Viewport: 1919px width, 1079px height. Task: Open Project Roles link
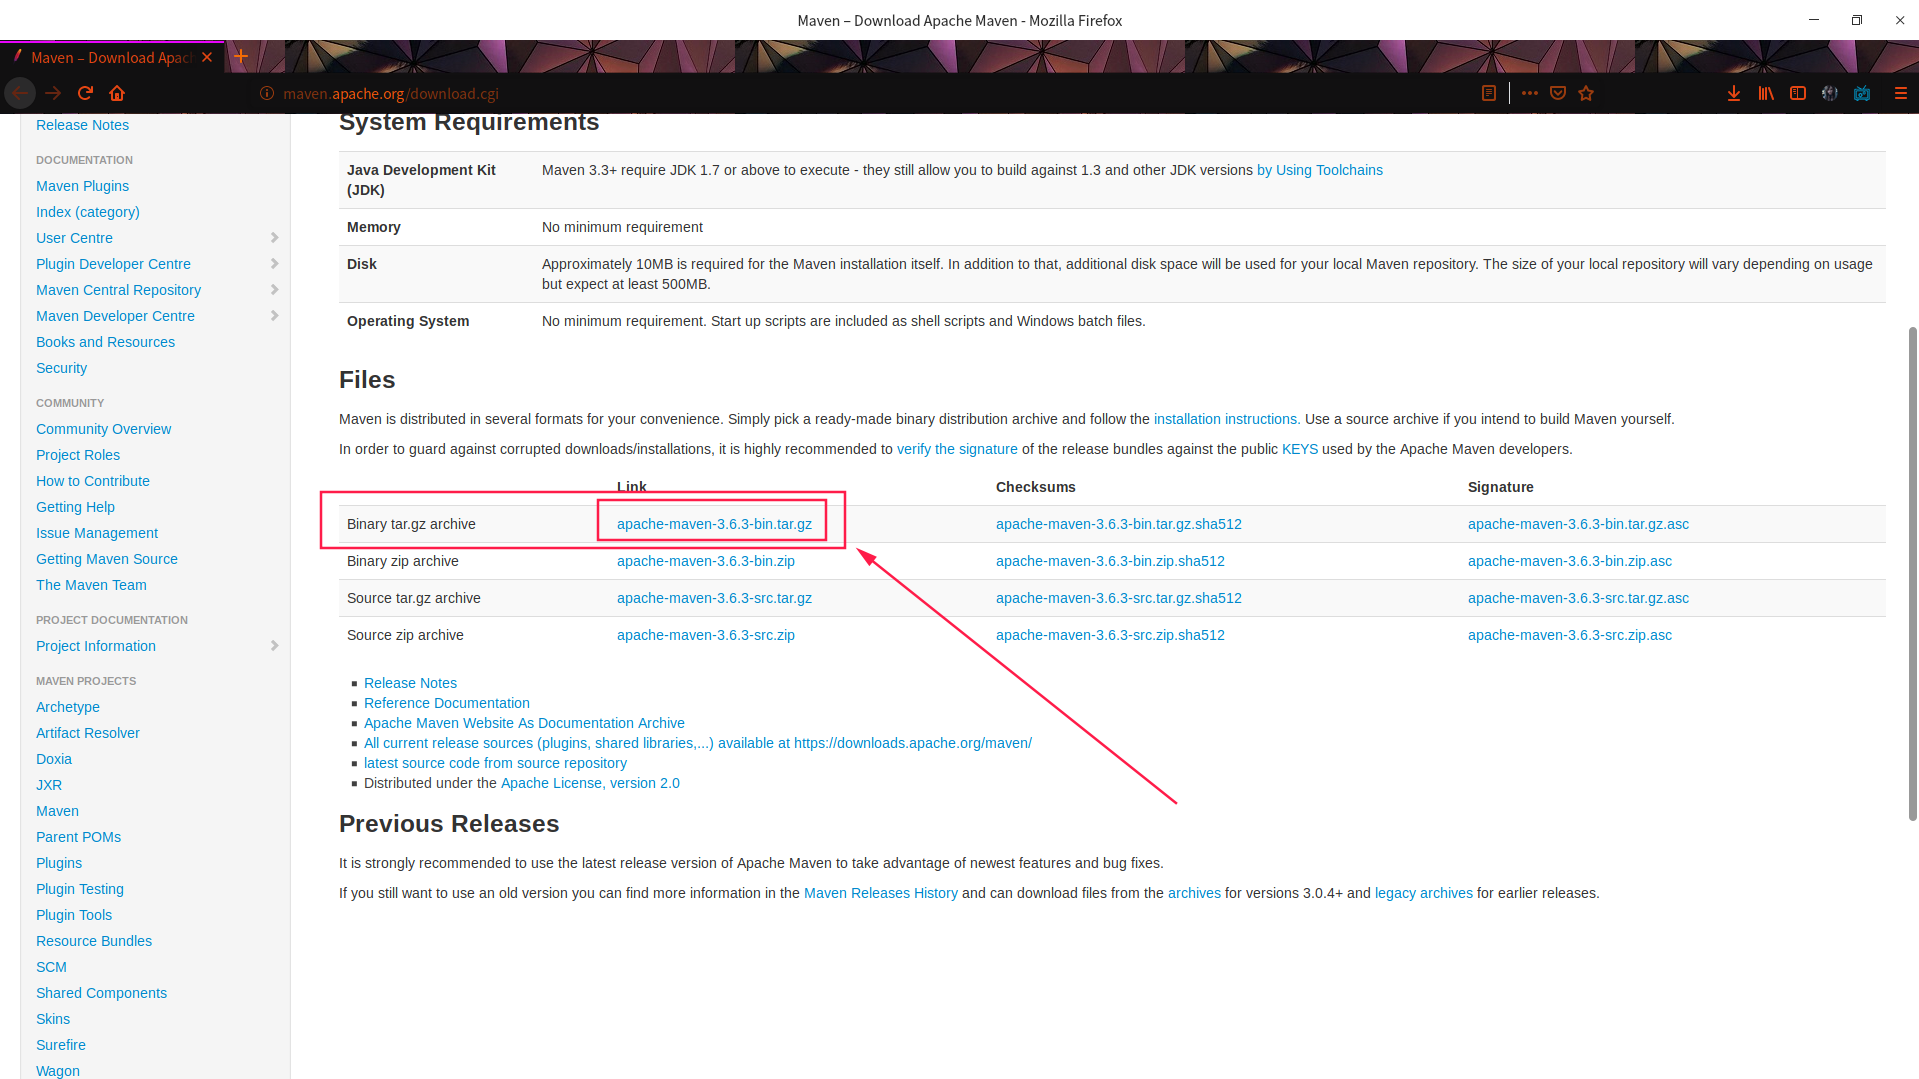78,455
